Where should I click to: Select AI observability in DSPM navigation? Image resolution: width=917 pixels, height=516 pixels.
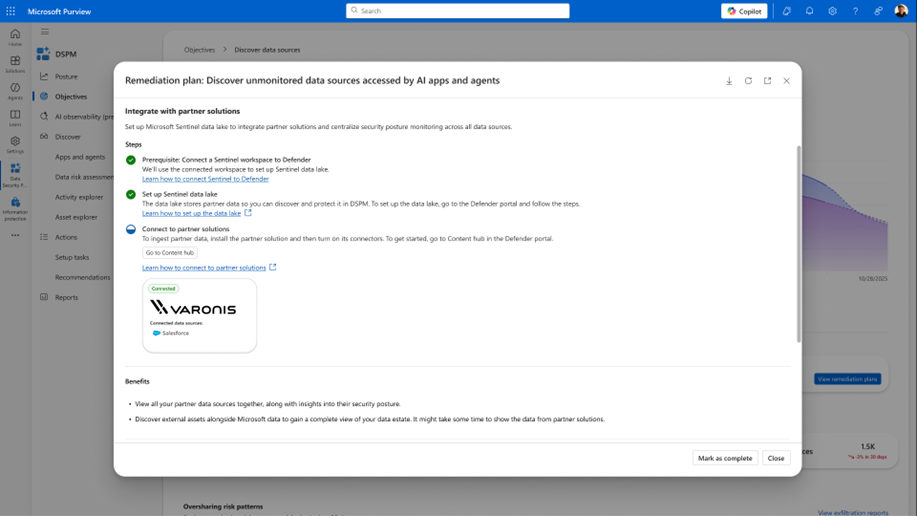coord(77,116)
